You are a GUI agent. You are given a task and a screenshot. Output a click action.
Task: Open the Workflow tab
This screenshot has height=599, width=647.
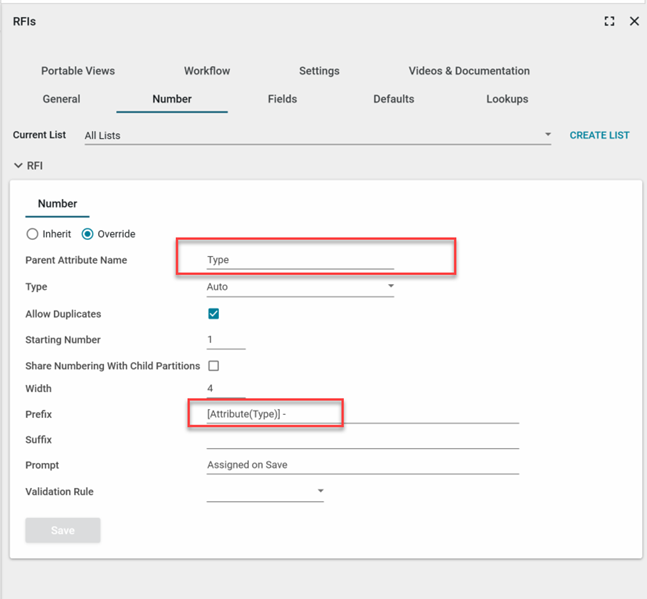tap(207, 71)
